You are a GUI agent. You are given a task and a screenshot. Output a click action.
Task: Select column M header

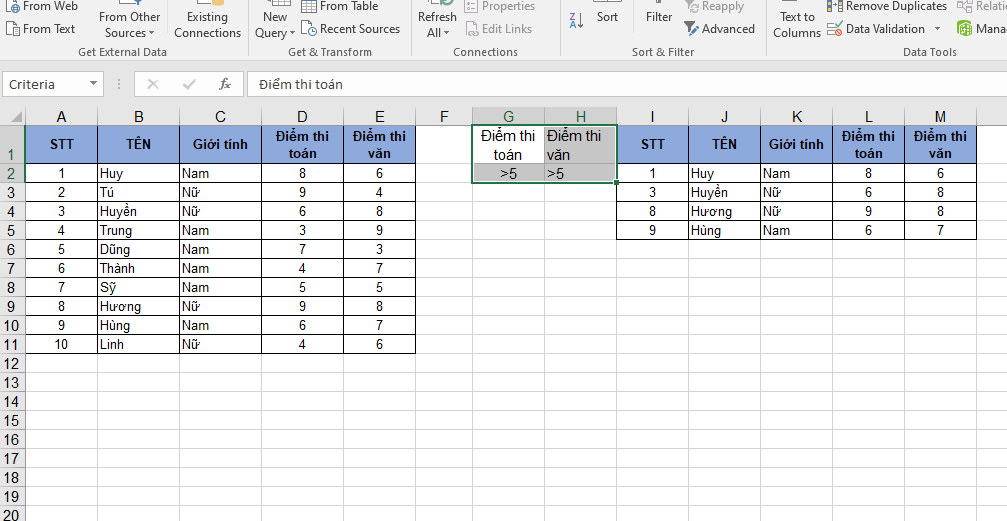click(940, 116)
